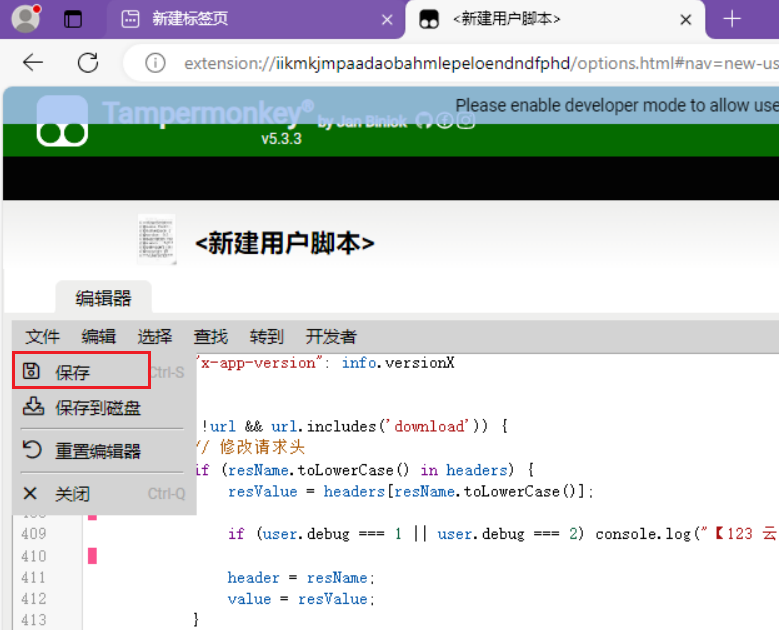Open the 查找 (Find) menu
779x630 pixels.
coord(210,336)
